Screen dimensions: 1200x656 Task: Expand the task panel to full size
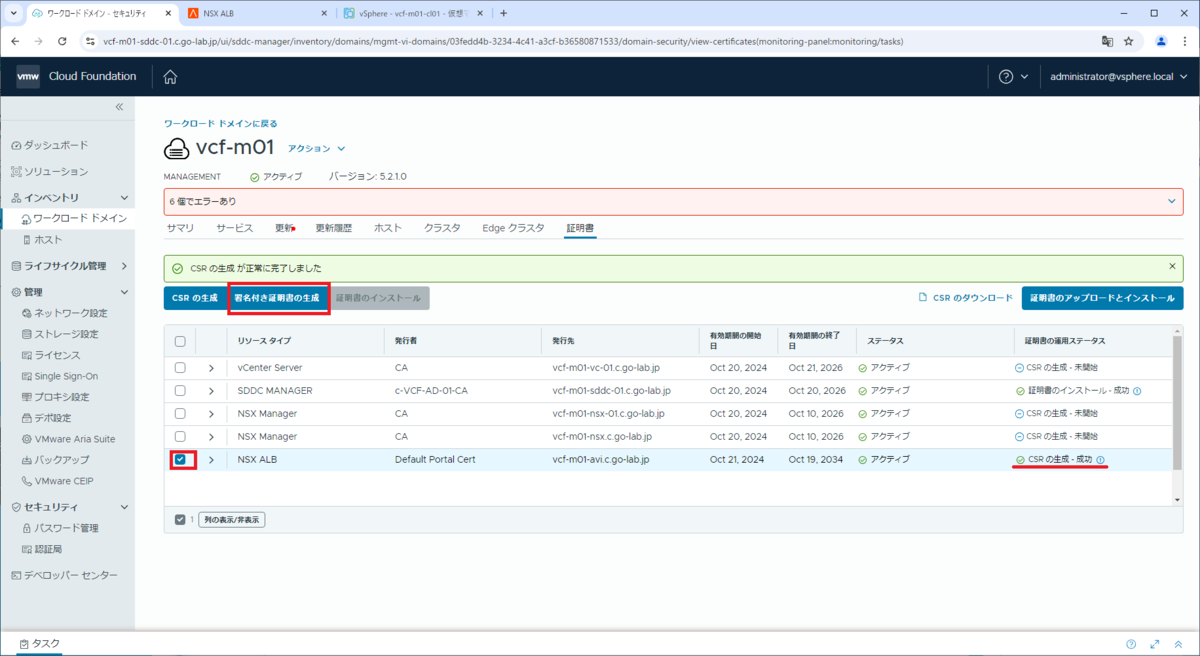pyautogui.click(x=1155, y=644)
